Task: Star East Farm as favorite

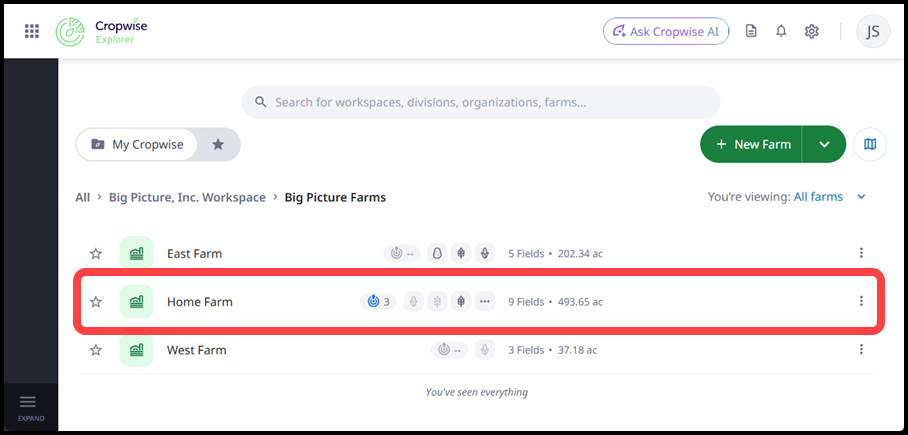Action: [96, 253]
